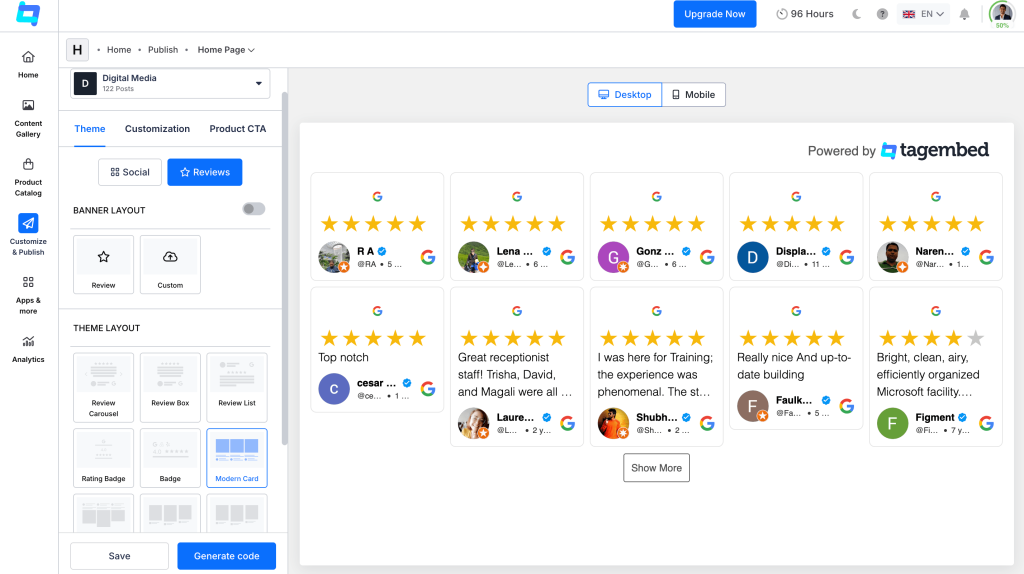Click the four-star rating on Figment review

(x=931, y=338)
